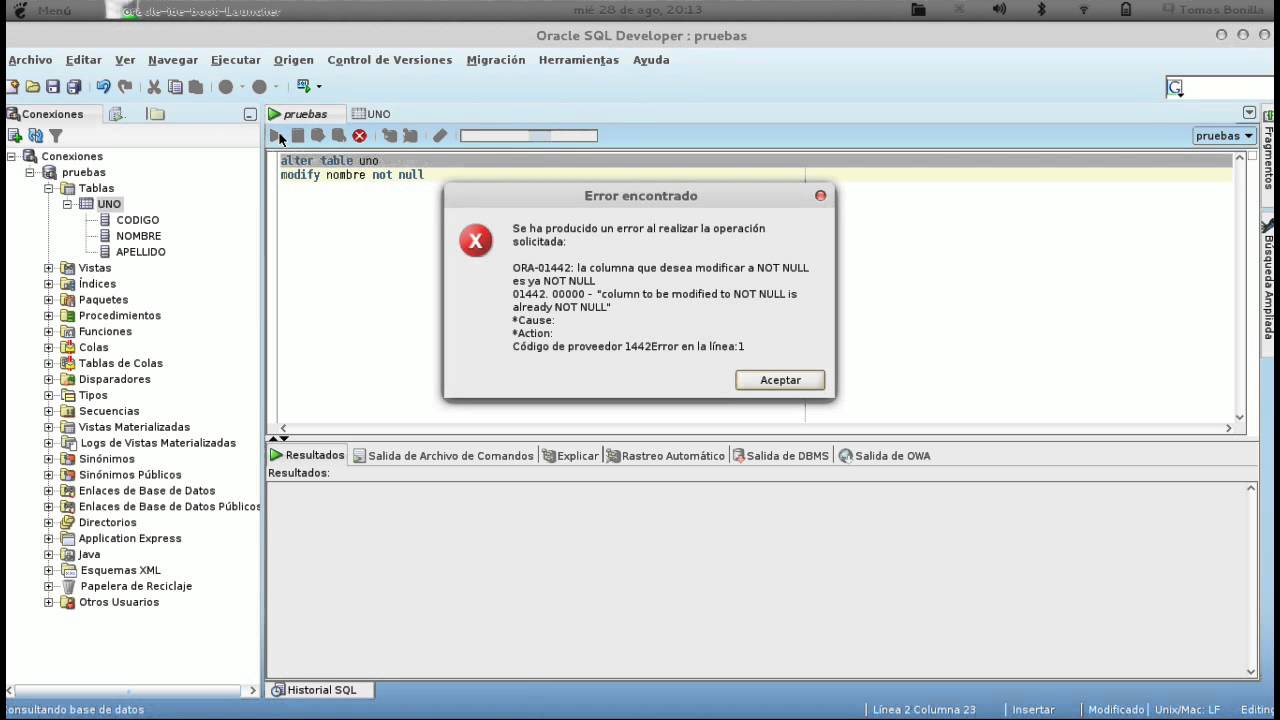Click the Save All icon in main toolbar
This screenshot has width=1280, height=720.
pos(74,87)
